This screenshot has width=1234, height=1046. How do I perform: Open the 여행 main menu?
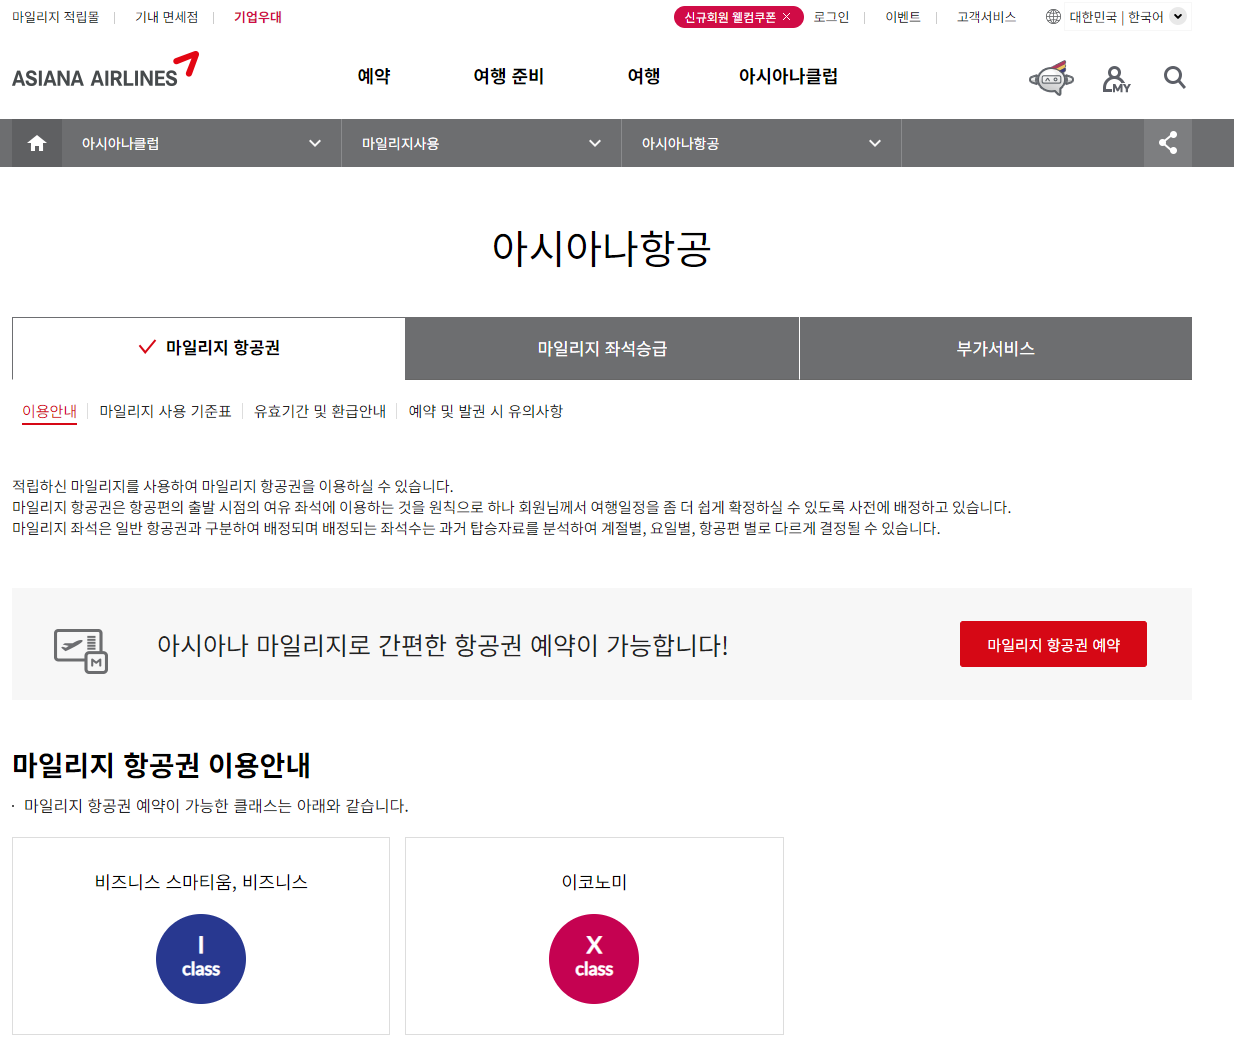pos(644,76)
